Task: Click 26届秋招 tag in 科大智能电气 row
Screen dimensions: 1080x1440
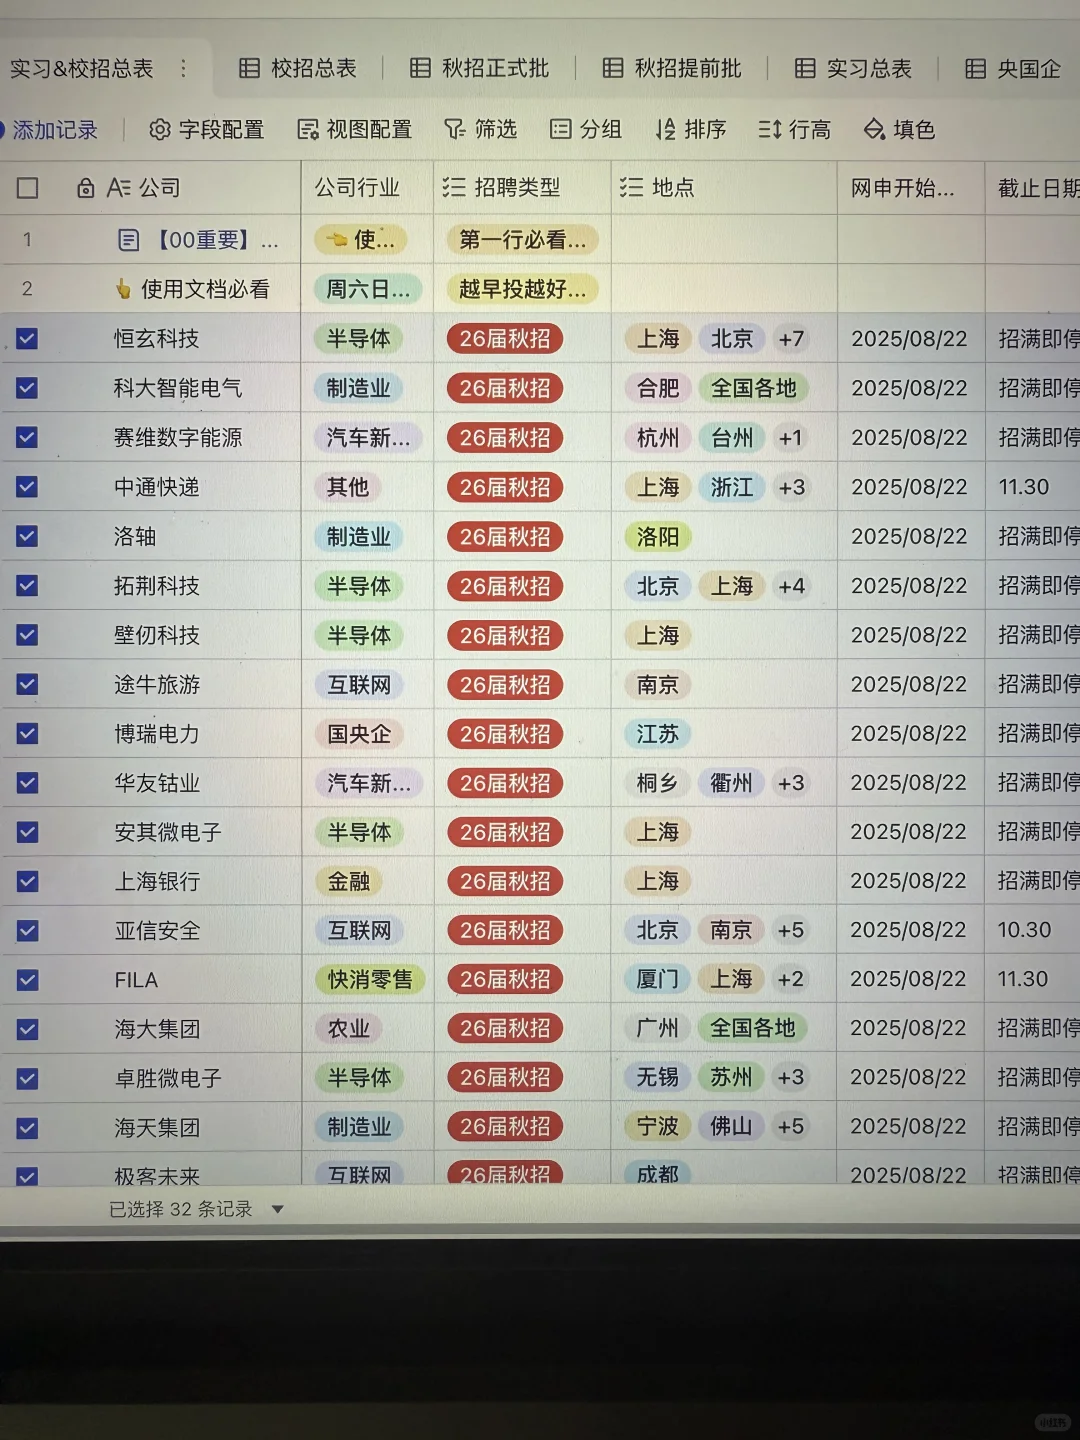Action: [x=505, y=388]
